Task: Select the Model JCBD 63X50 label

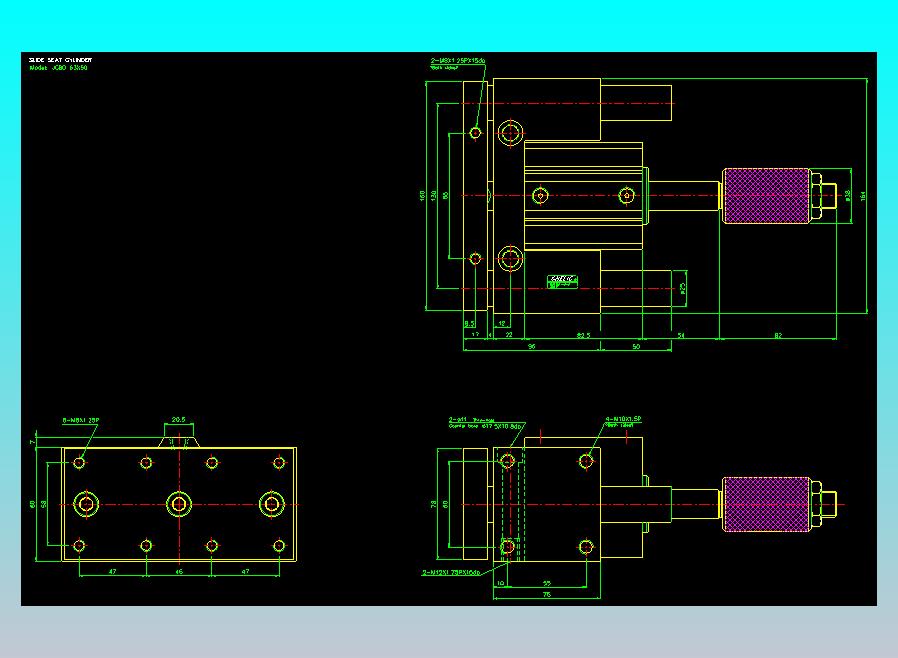Action: click(58, 68)
